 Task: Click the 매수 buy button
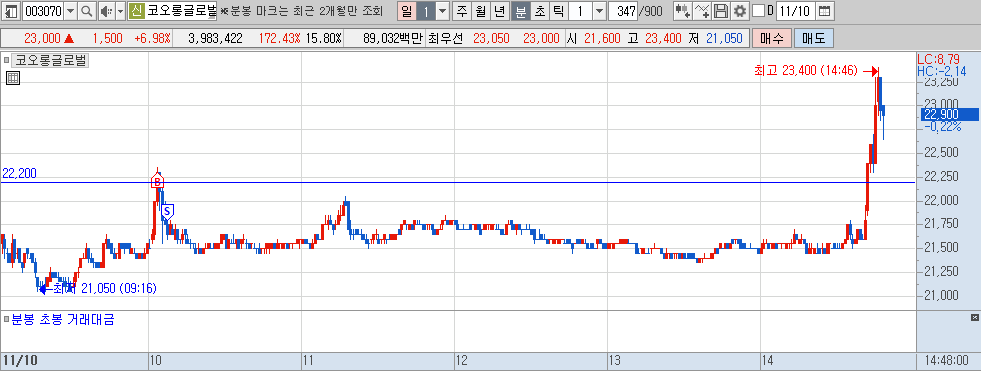point(771,38)
